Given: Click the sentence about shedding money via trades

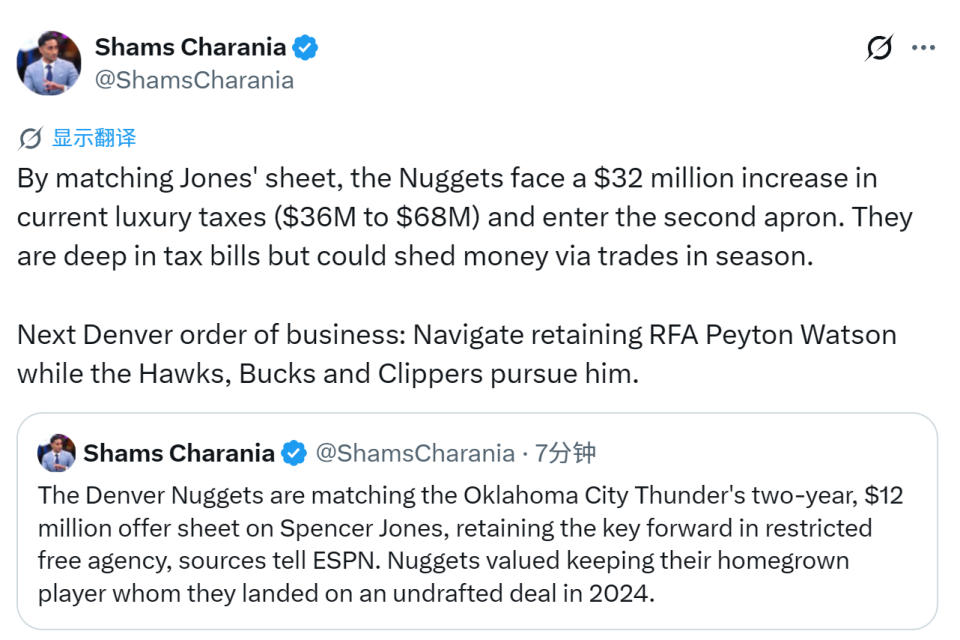Looking at the screenshot, I should (415, 256).
